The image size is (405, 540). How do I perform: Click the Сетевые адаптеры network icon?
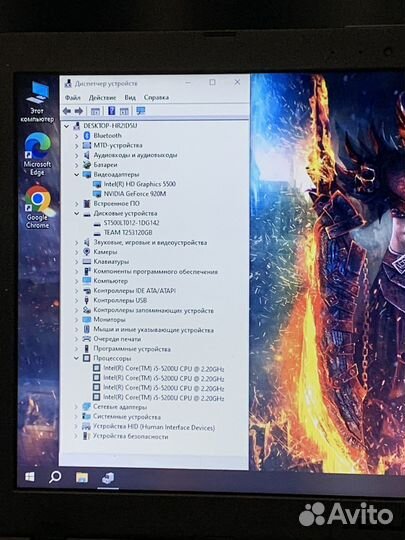click(86, 407)
